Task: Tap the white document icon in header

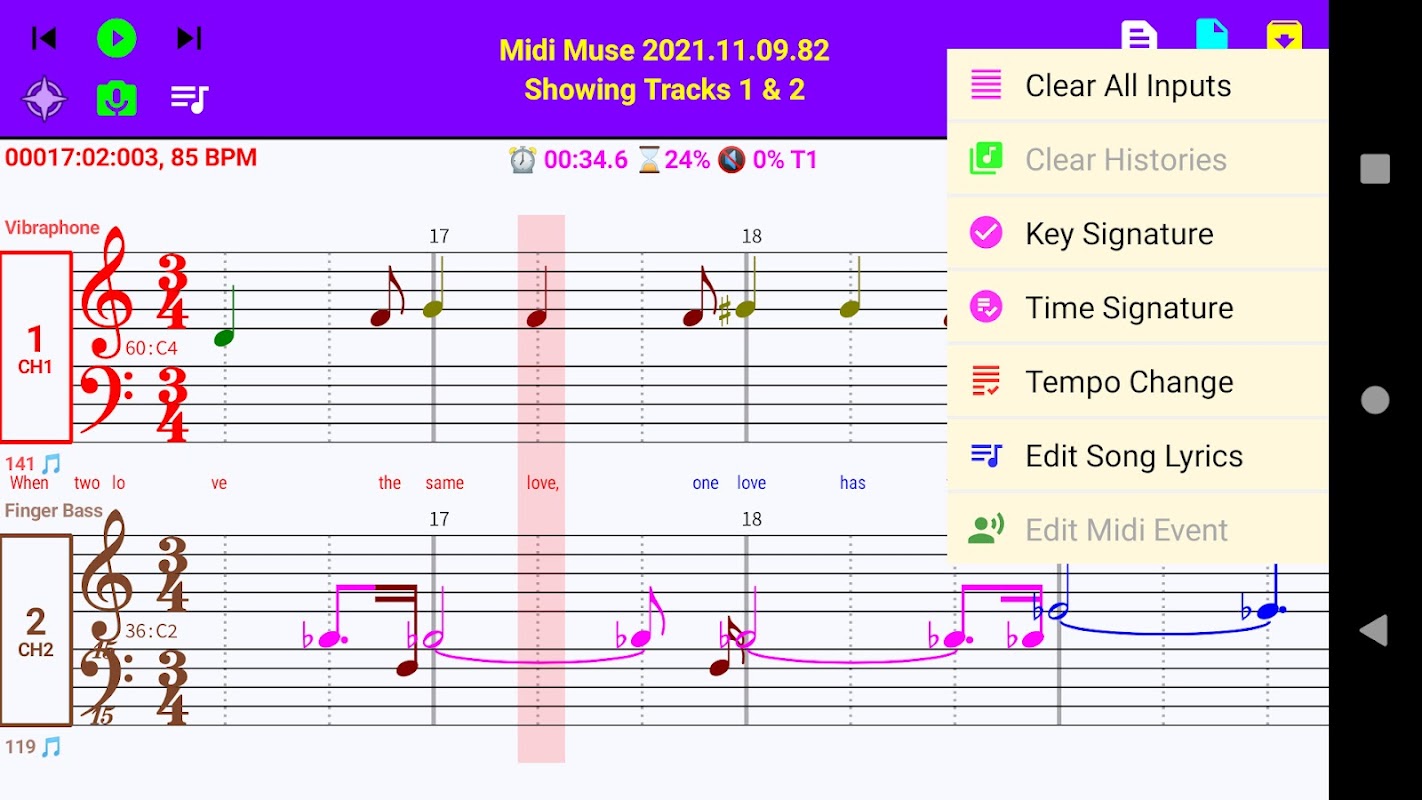Action: (1139, 36)
